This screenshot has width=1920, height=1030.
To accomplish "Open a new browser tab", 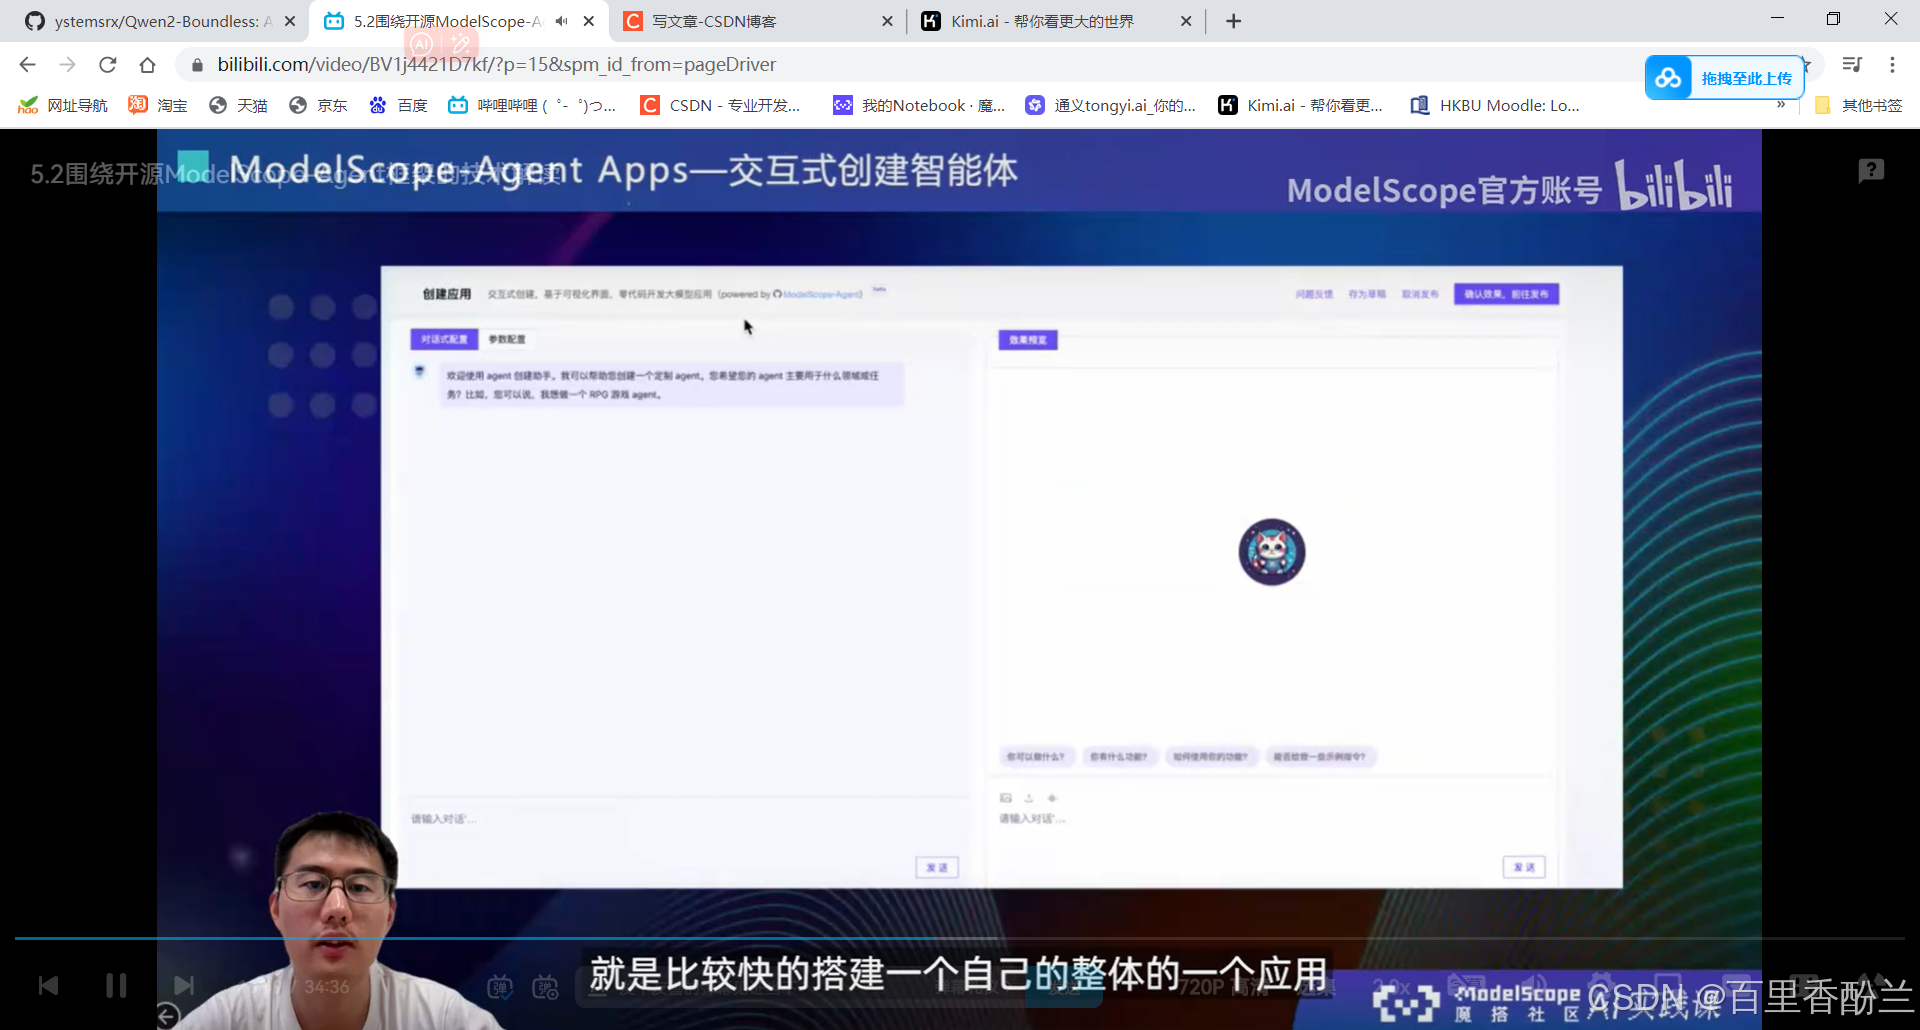I will [1234, 21].
